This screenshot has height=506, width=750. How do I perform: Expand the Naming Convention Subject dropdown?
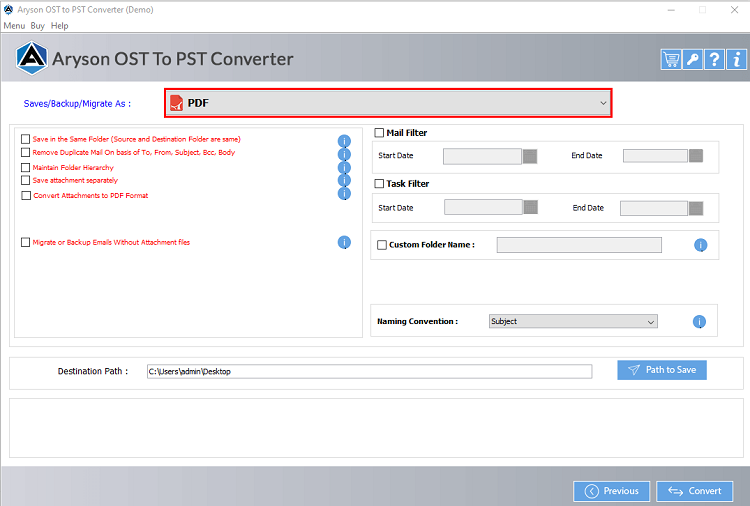pos(573,321)
